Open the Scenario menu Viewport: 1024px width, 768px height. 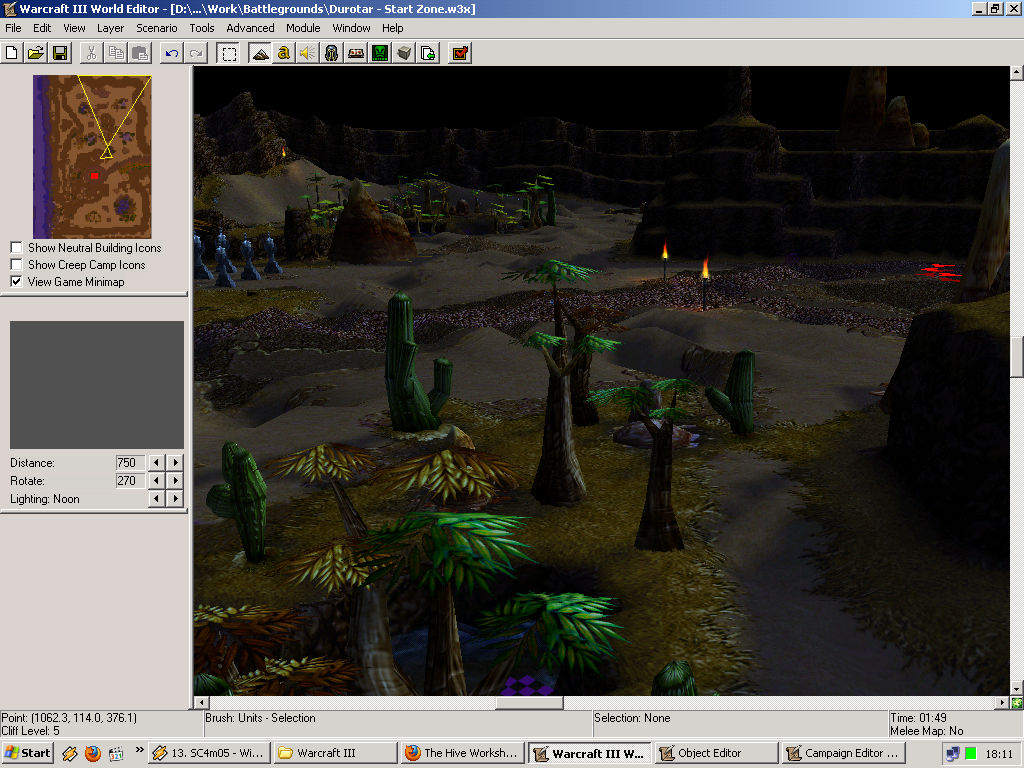[157, 28]
